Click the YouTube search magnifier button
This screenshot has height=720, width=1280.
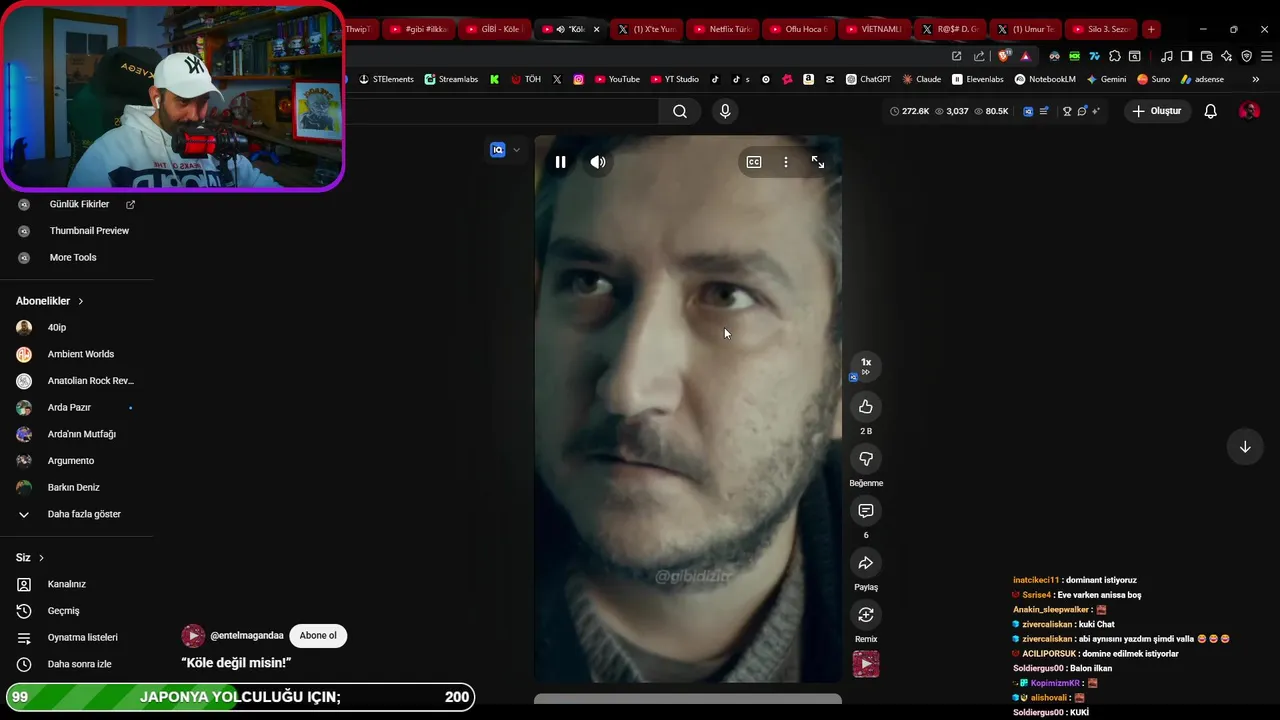pyautogui.click(x=680, y=111)
